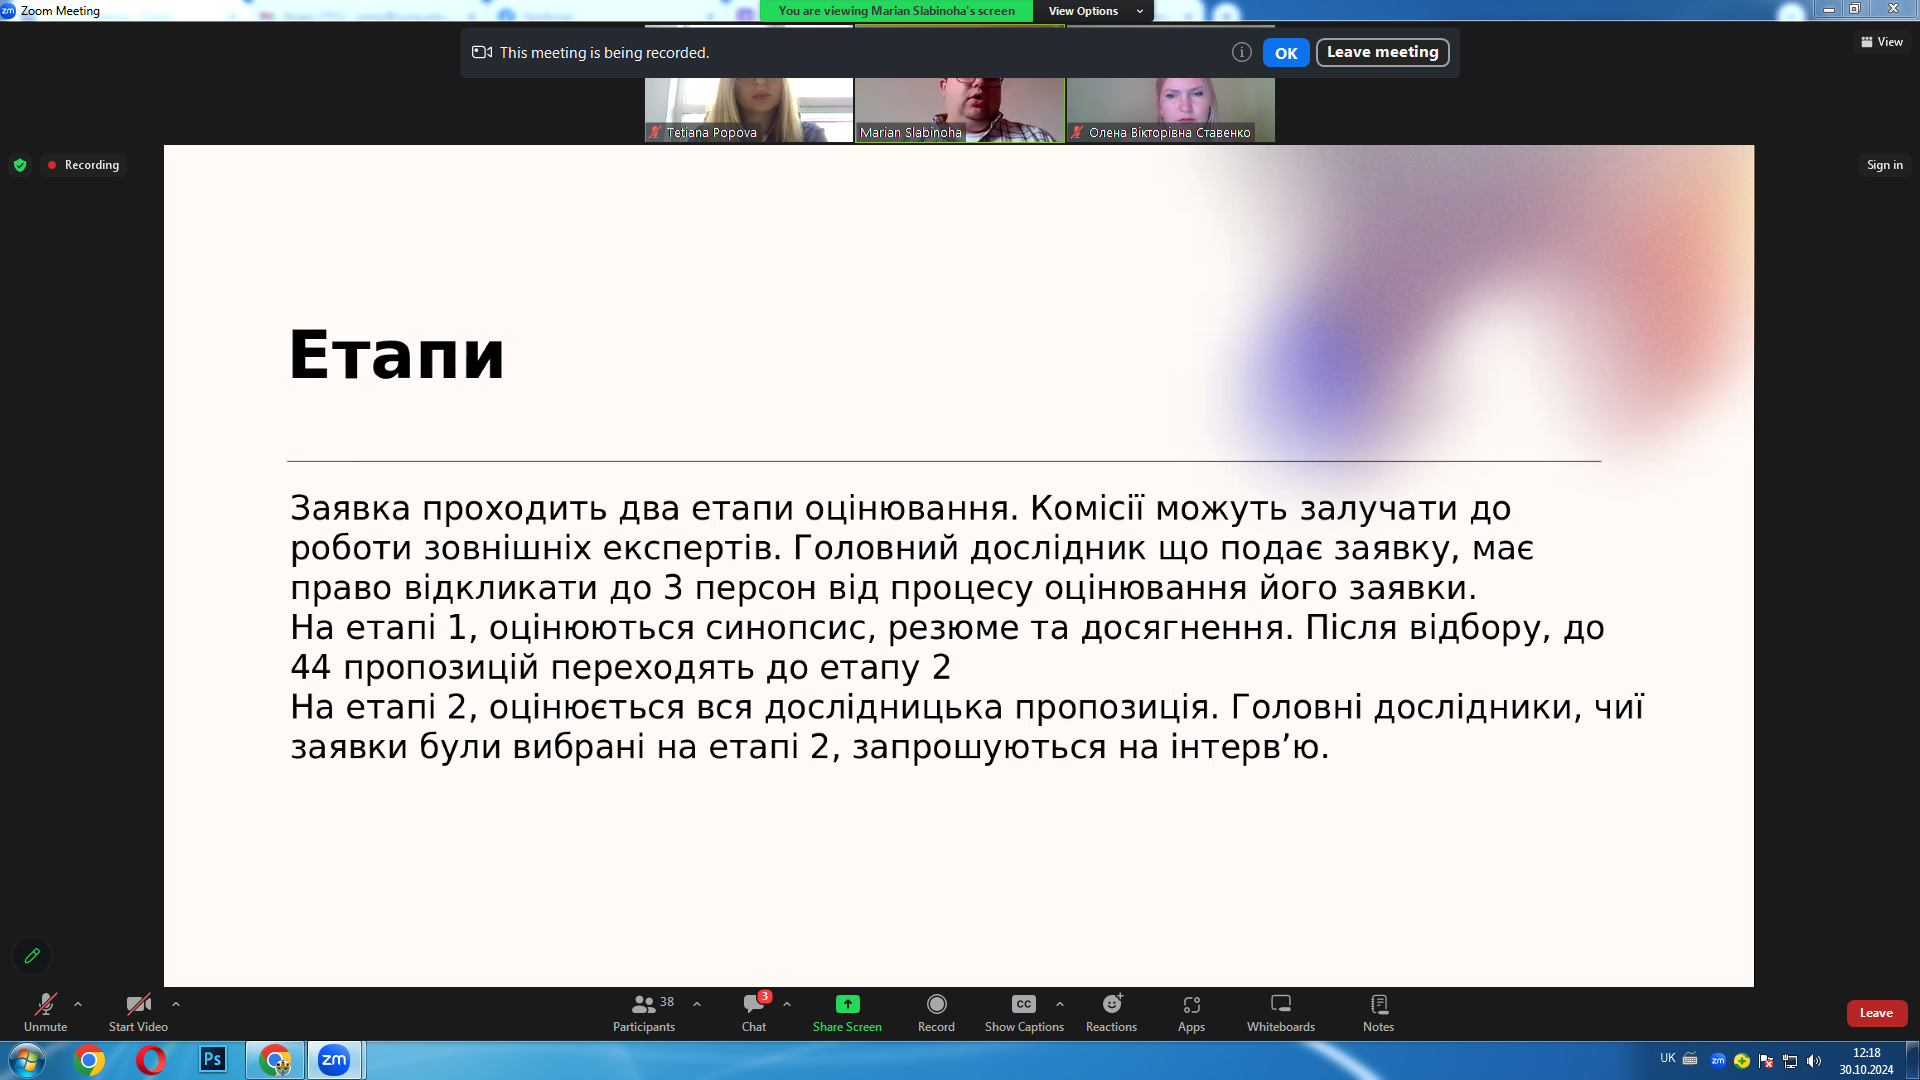1920x1080 pixels.
Task: Expand video options arrow beside Start Video
Action: [176, 1004]
